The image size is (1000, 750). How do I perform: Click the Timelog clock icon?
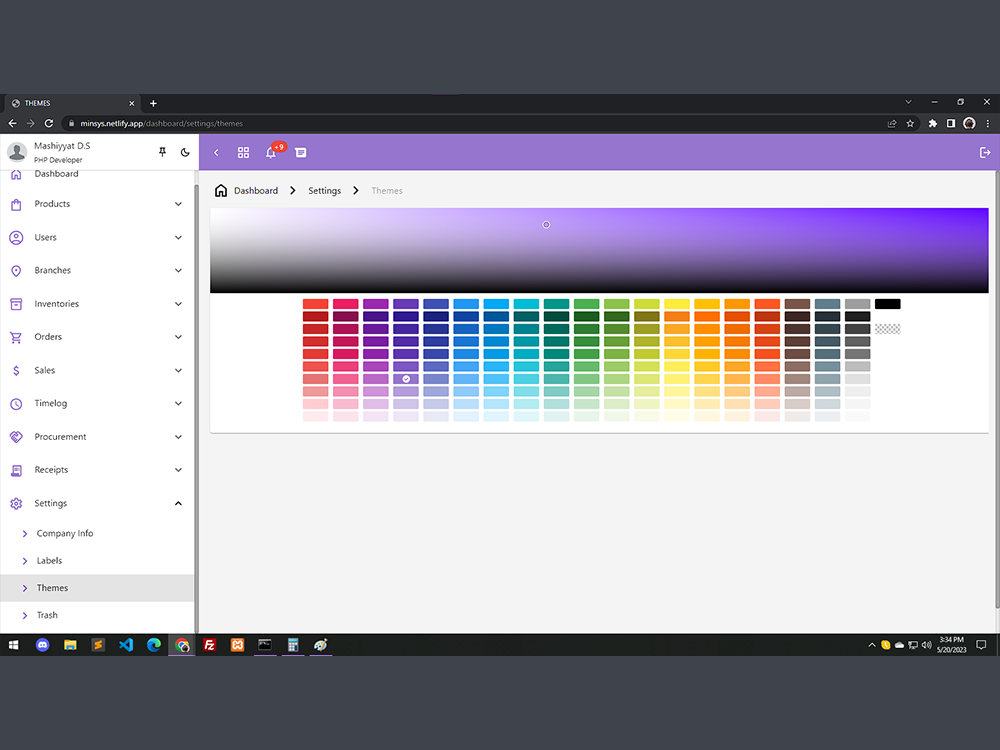pos(17,404)
